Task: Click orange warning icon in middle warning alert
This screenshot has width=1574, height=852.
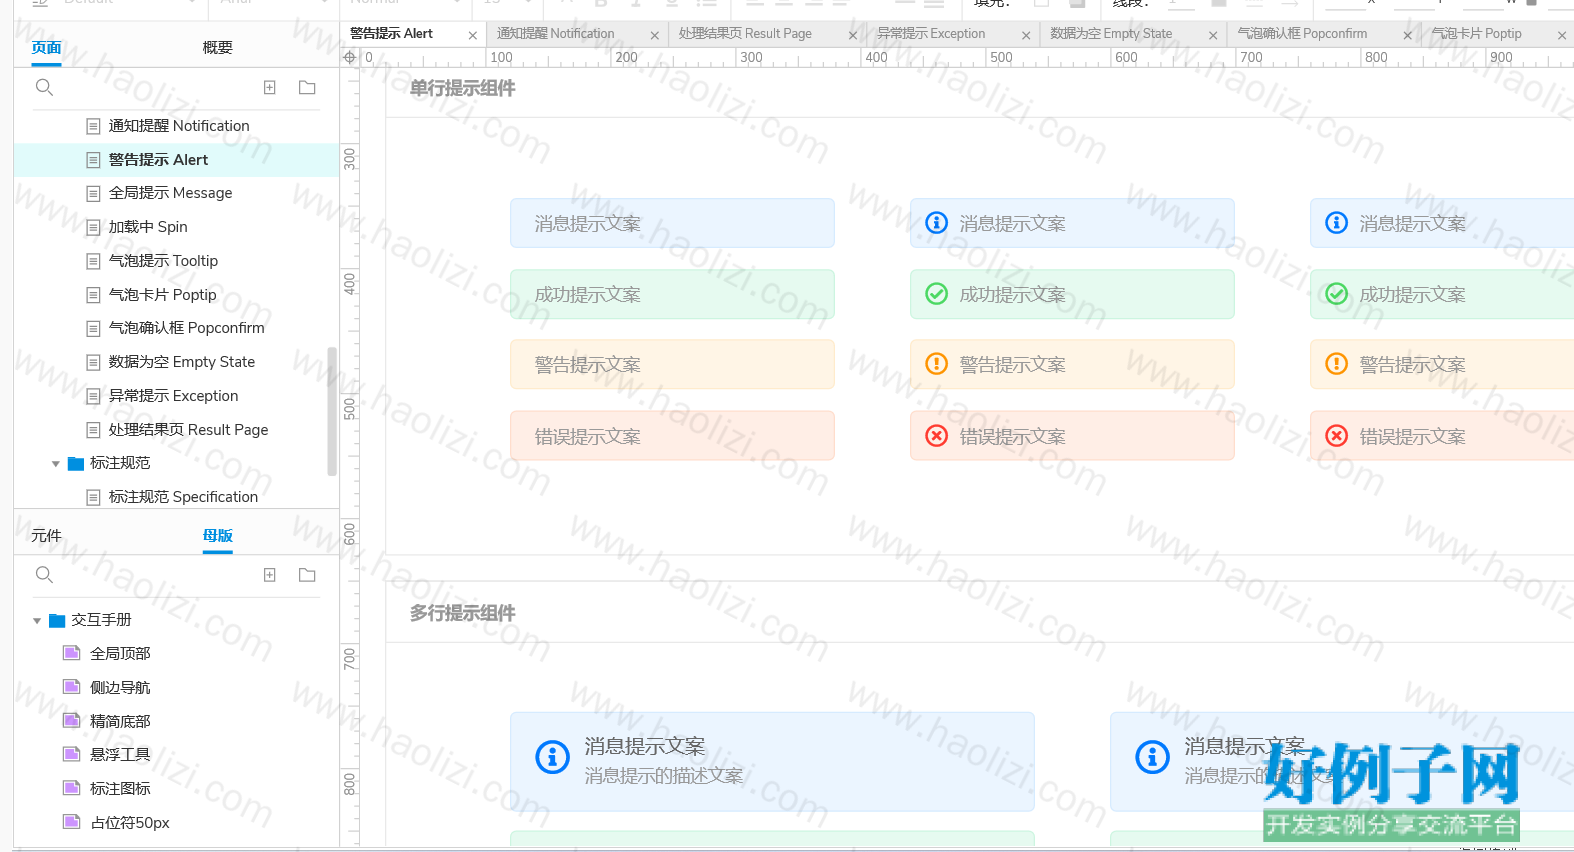Action: tap(936, 363)
